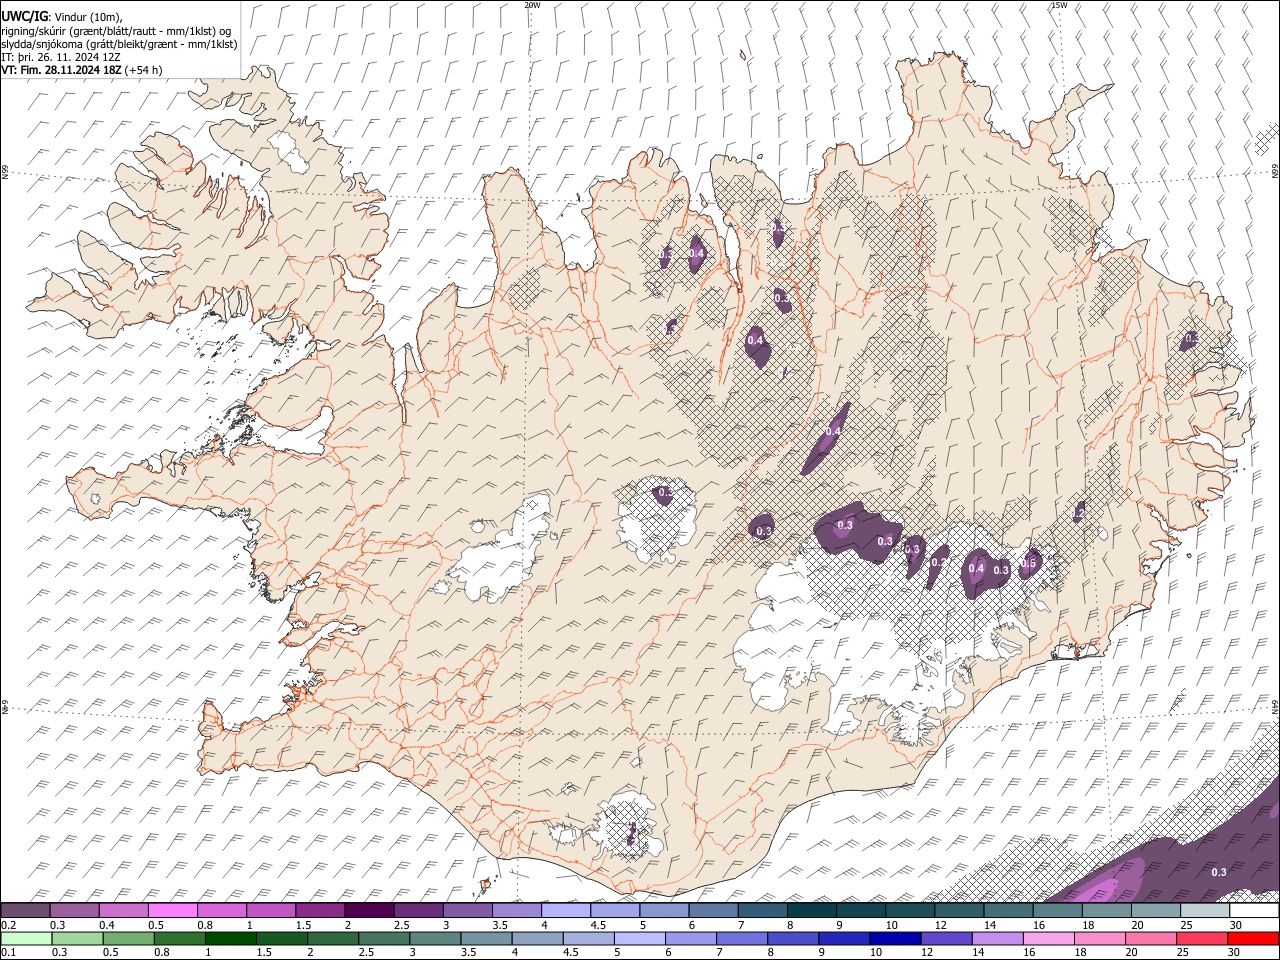1280x960 pixels.
Task: Pick the pale green 0.1–0.3 rain legend swatch
Action: point(26,938)
